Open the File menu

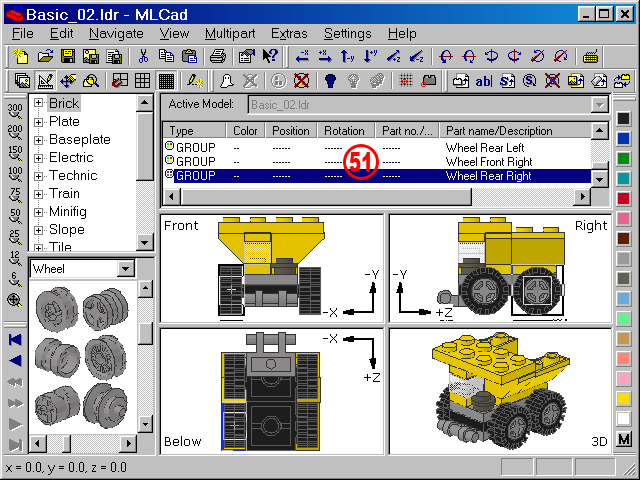pyautogui.click(x=22, y=33)
